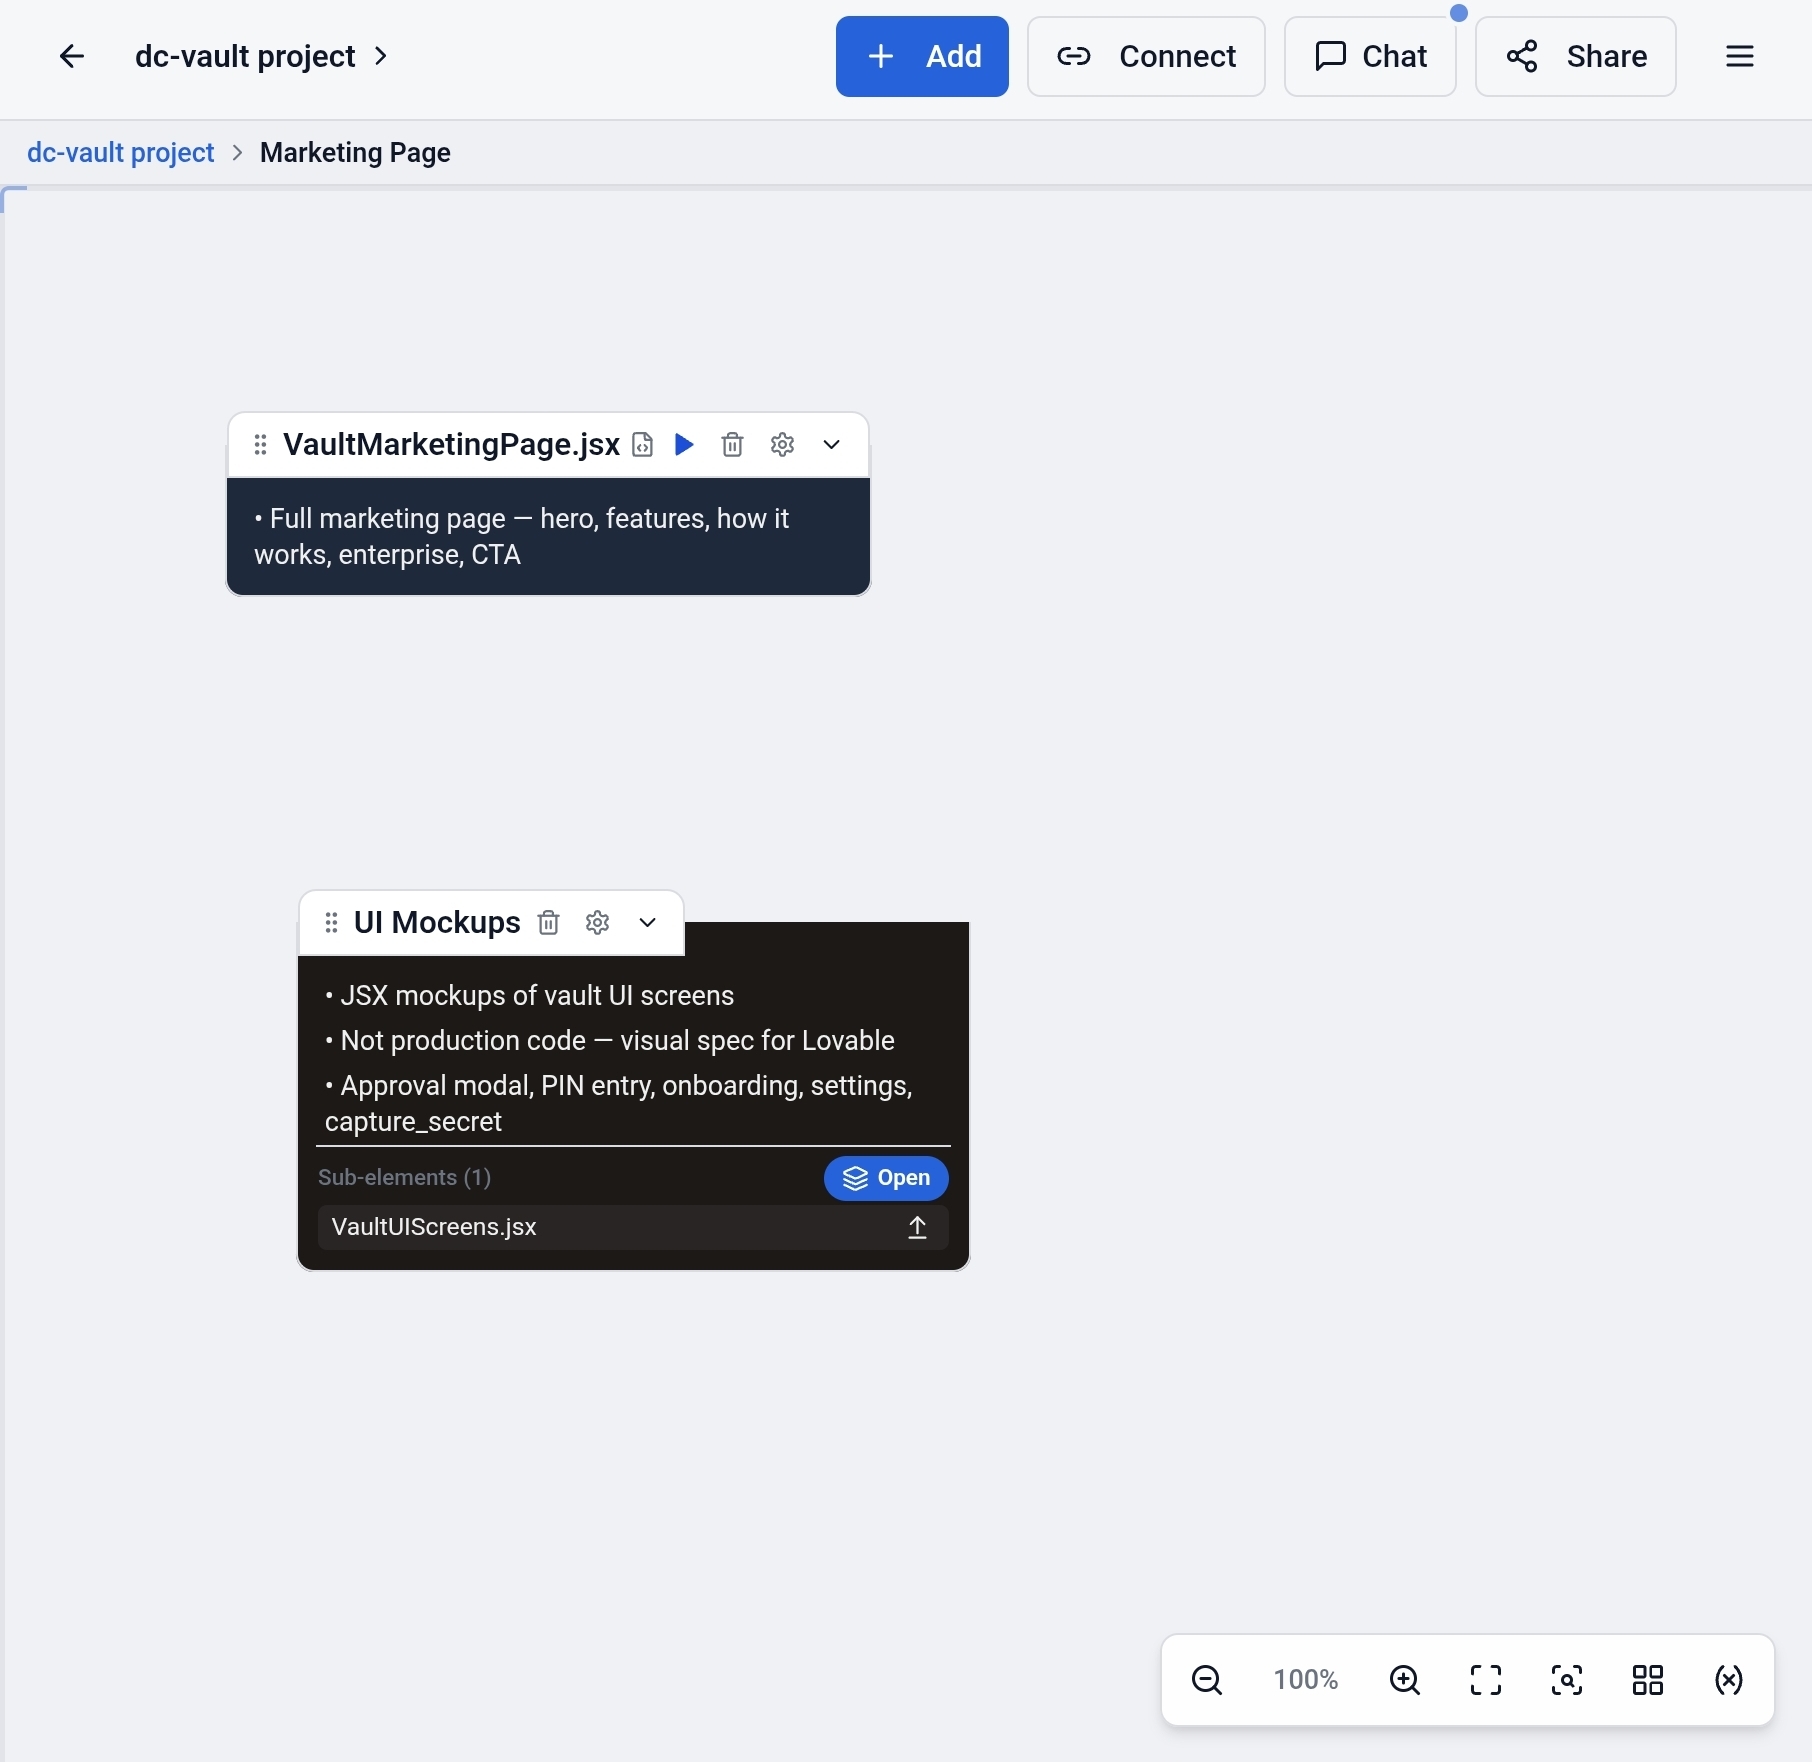Open the Connect tool

1146,56
